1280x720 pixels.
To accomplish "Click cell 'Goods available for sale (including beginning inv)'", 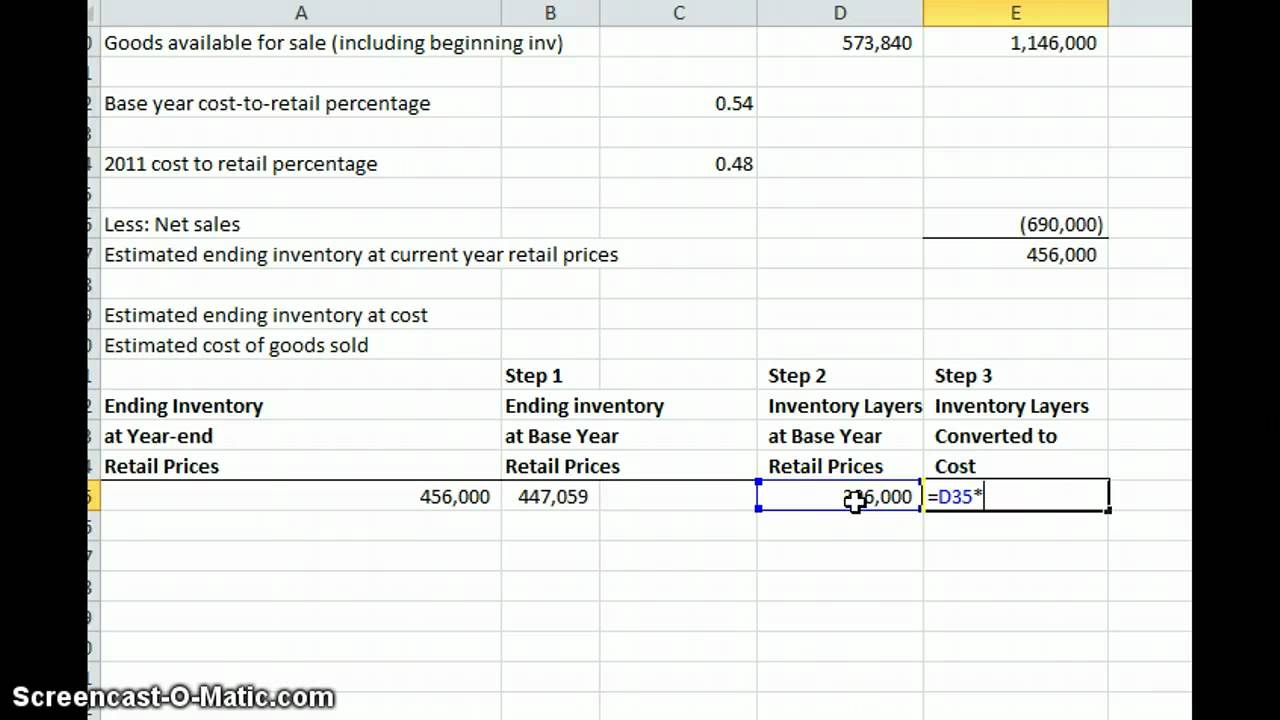I will [x=300, y=43].
